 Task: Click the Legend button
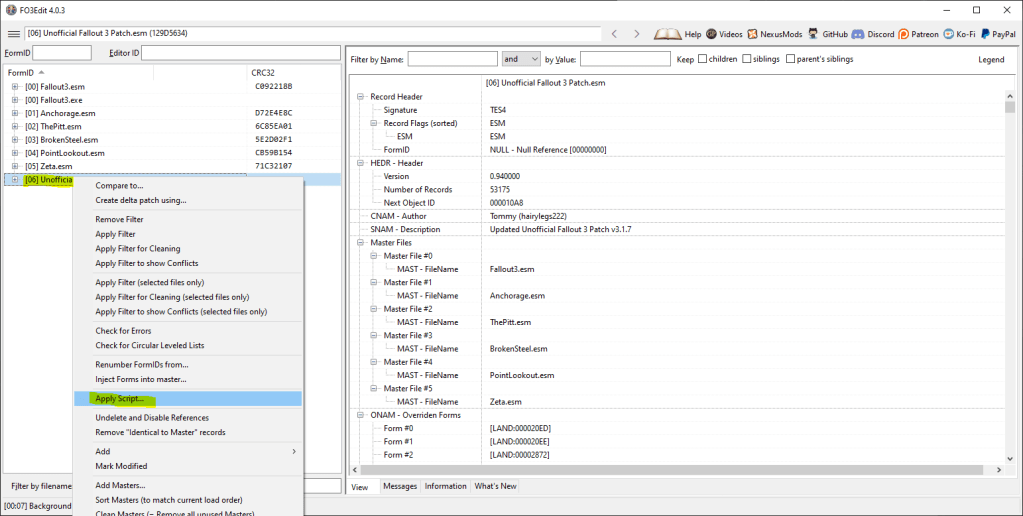pos(990,59)
